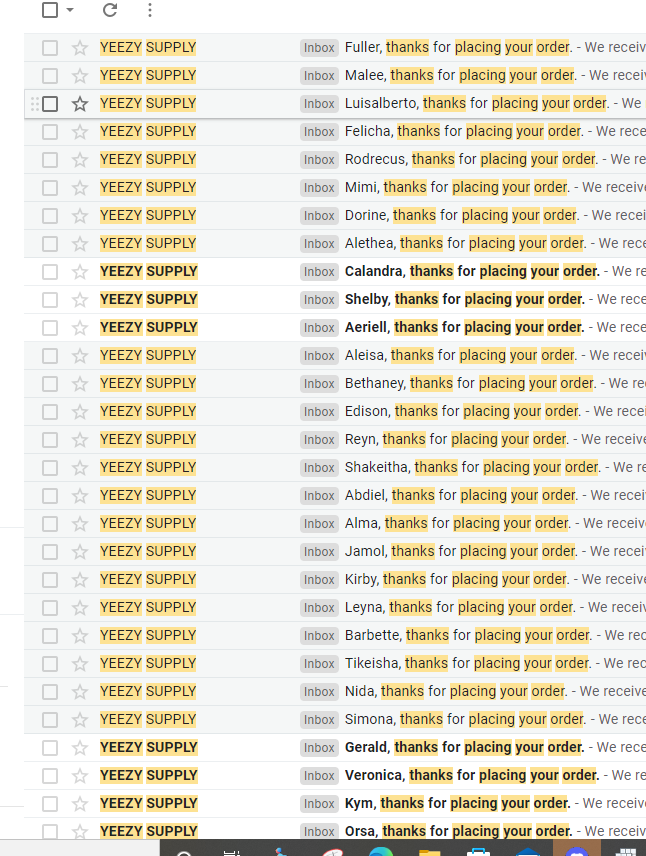The image size is (646, 856).
Task: Open 'Gerald, thanks for placing your order' email
Action: click(x=464, y=747)
